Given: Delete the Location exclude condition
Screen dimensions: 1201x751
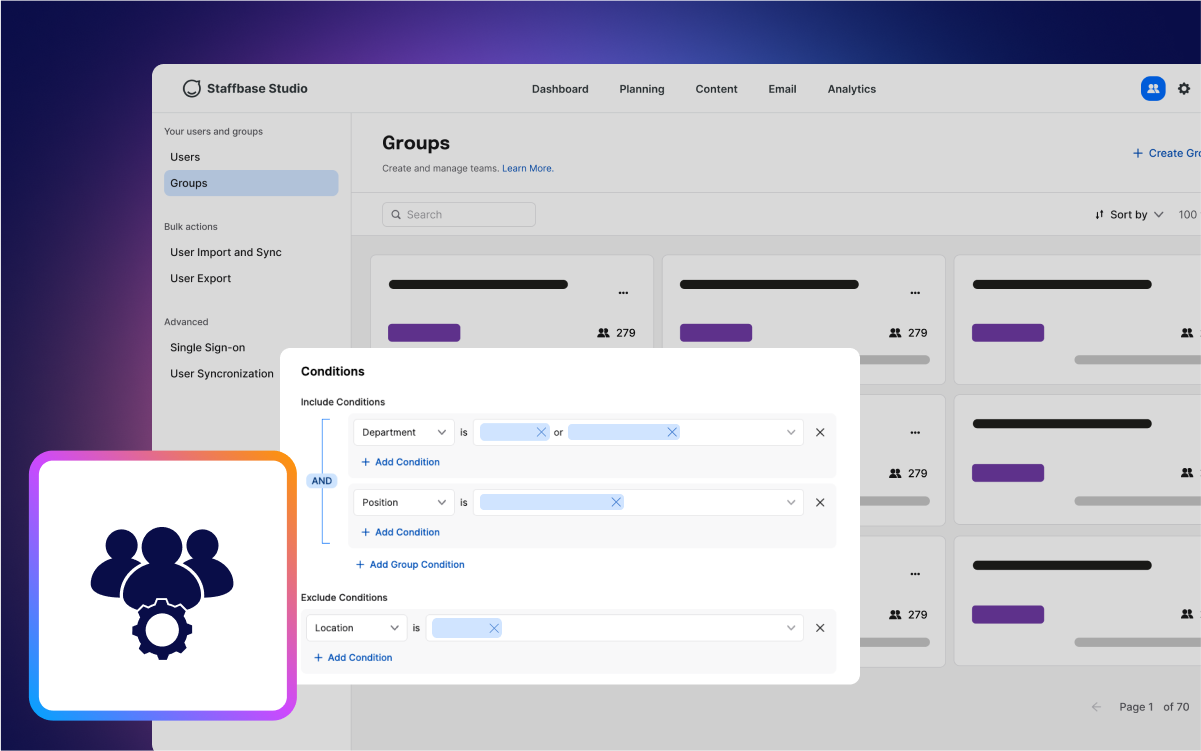Looking at the screenshot, I should click(820, 628).
